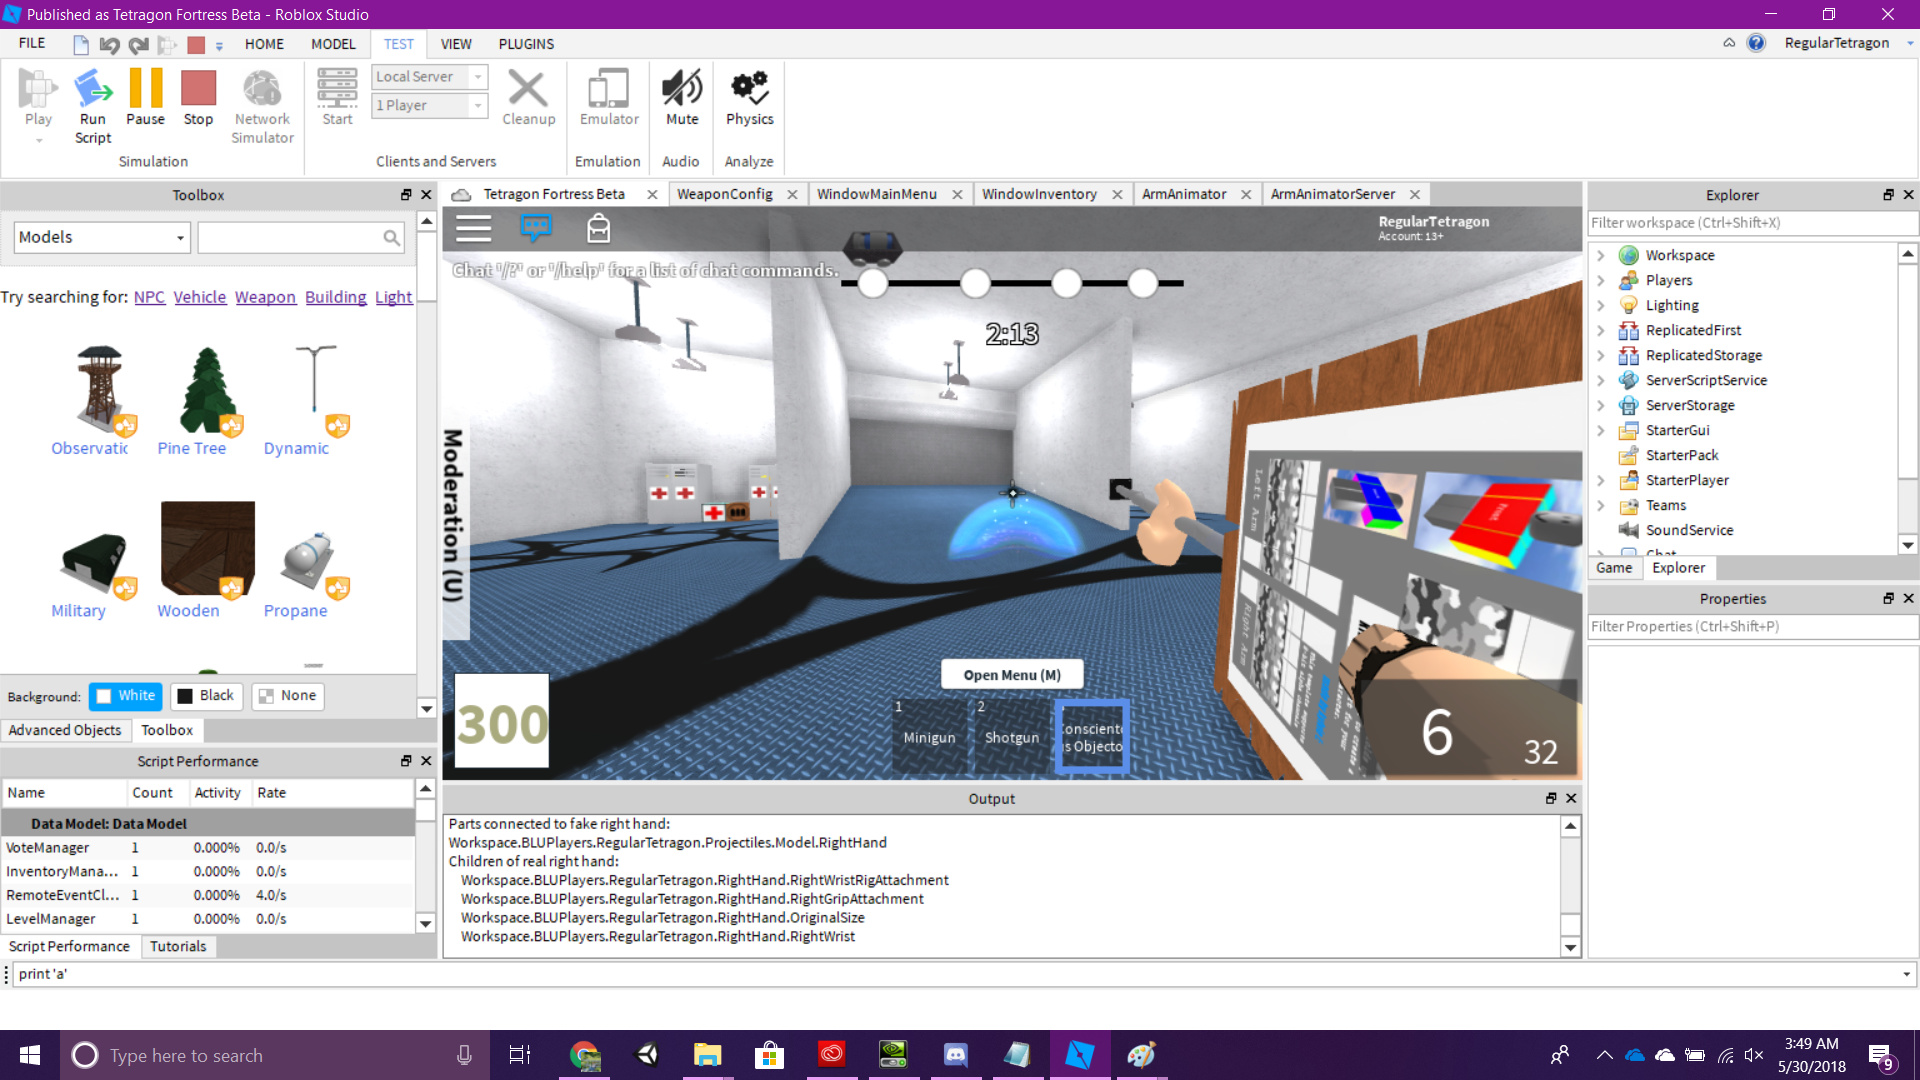Click Cleanup in Clients and Servers

pos(528,95)
